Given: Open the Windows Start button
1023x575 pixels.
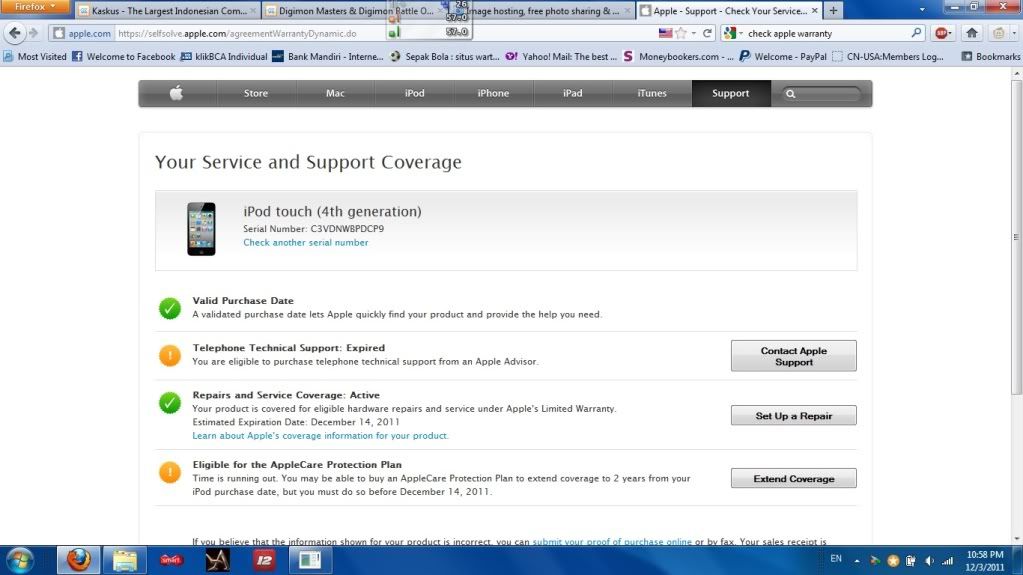Looking at the screenshot, I should tap(20, 561).
